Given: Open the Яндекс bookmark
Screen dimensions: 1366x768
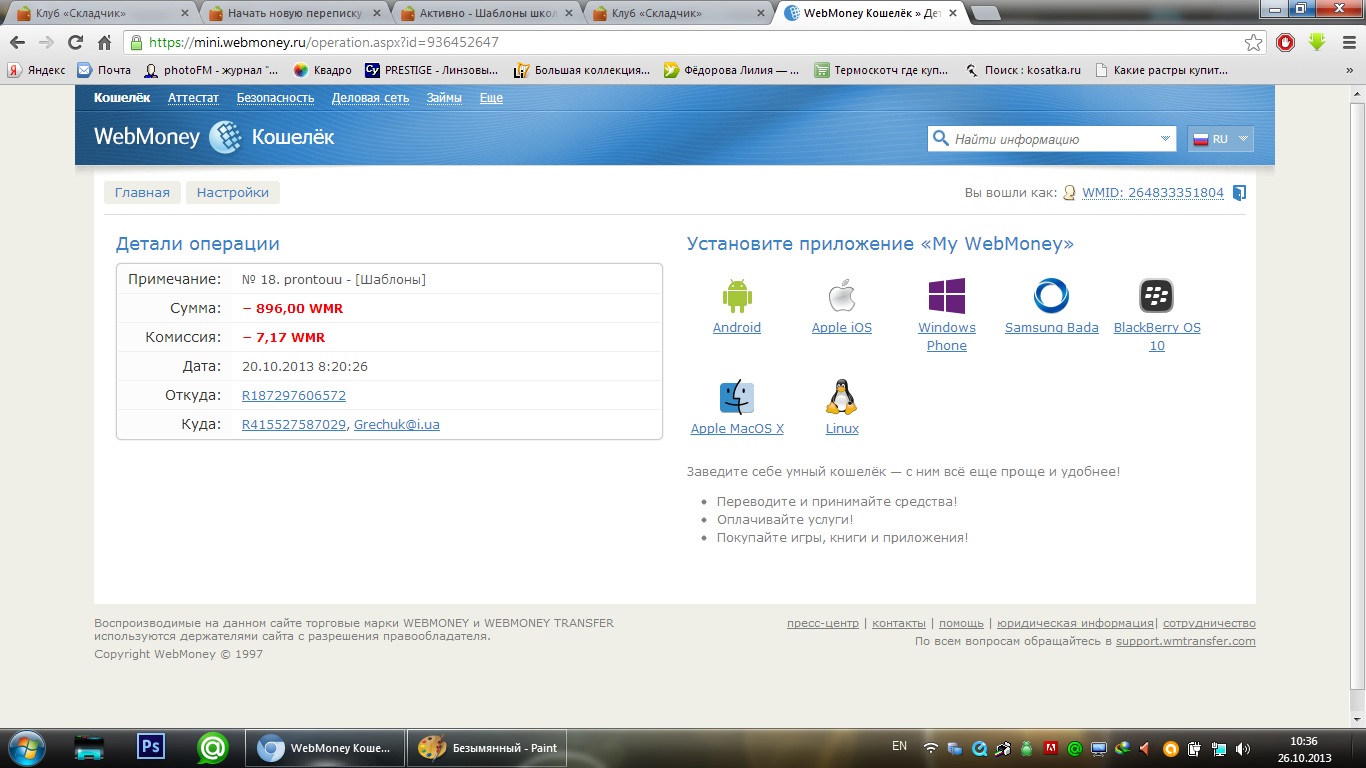Looking at the screenshot, I should click(37, 70).
